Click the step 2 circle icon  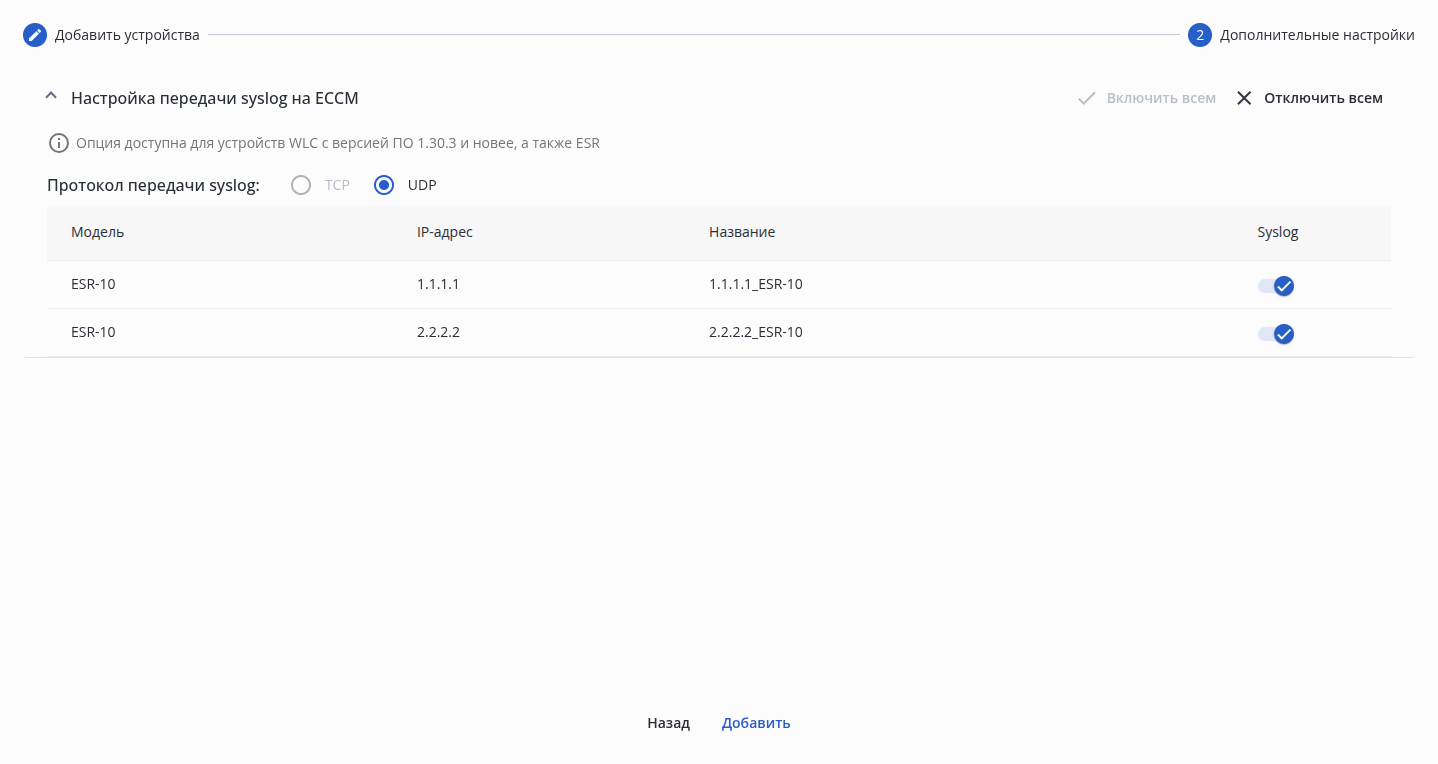click(1200, 35)
